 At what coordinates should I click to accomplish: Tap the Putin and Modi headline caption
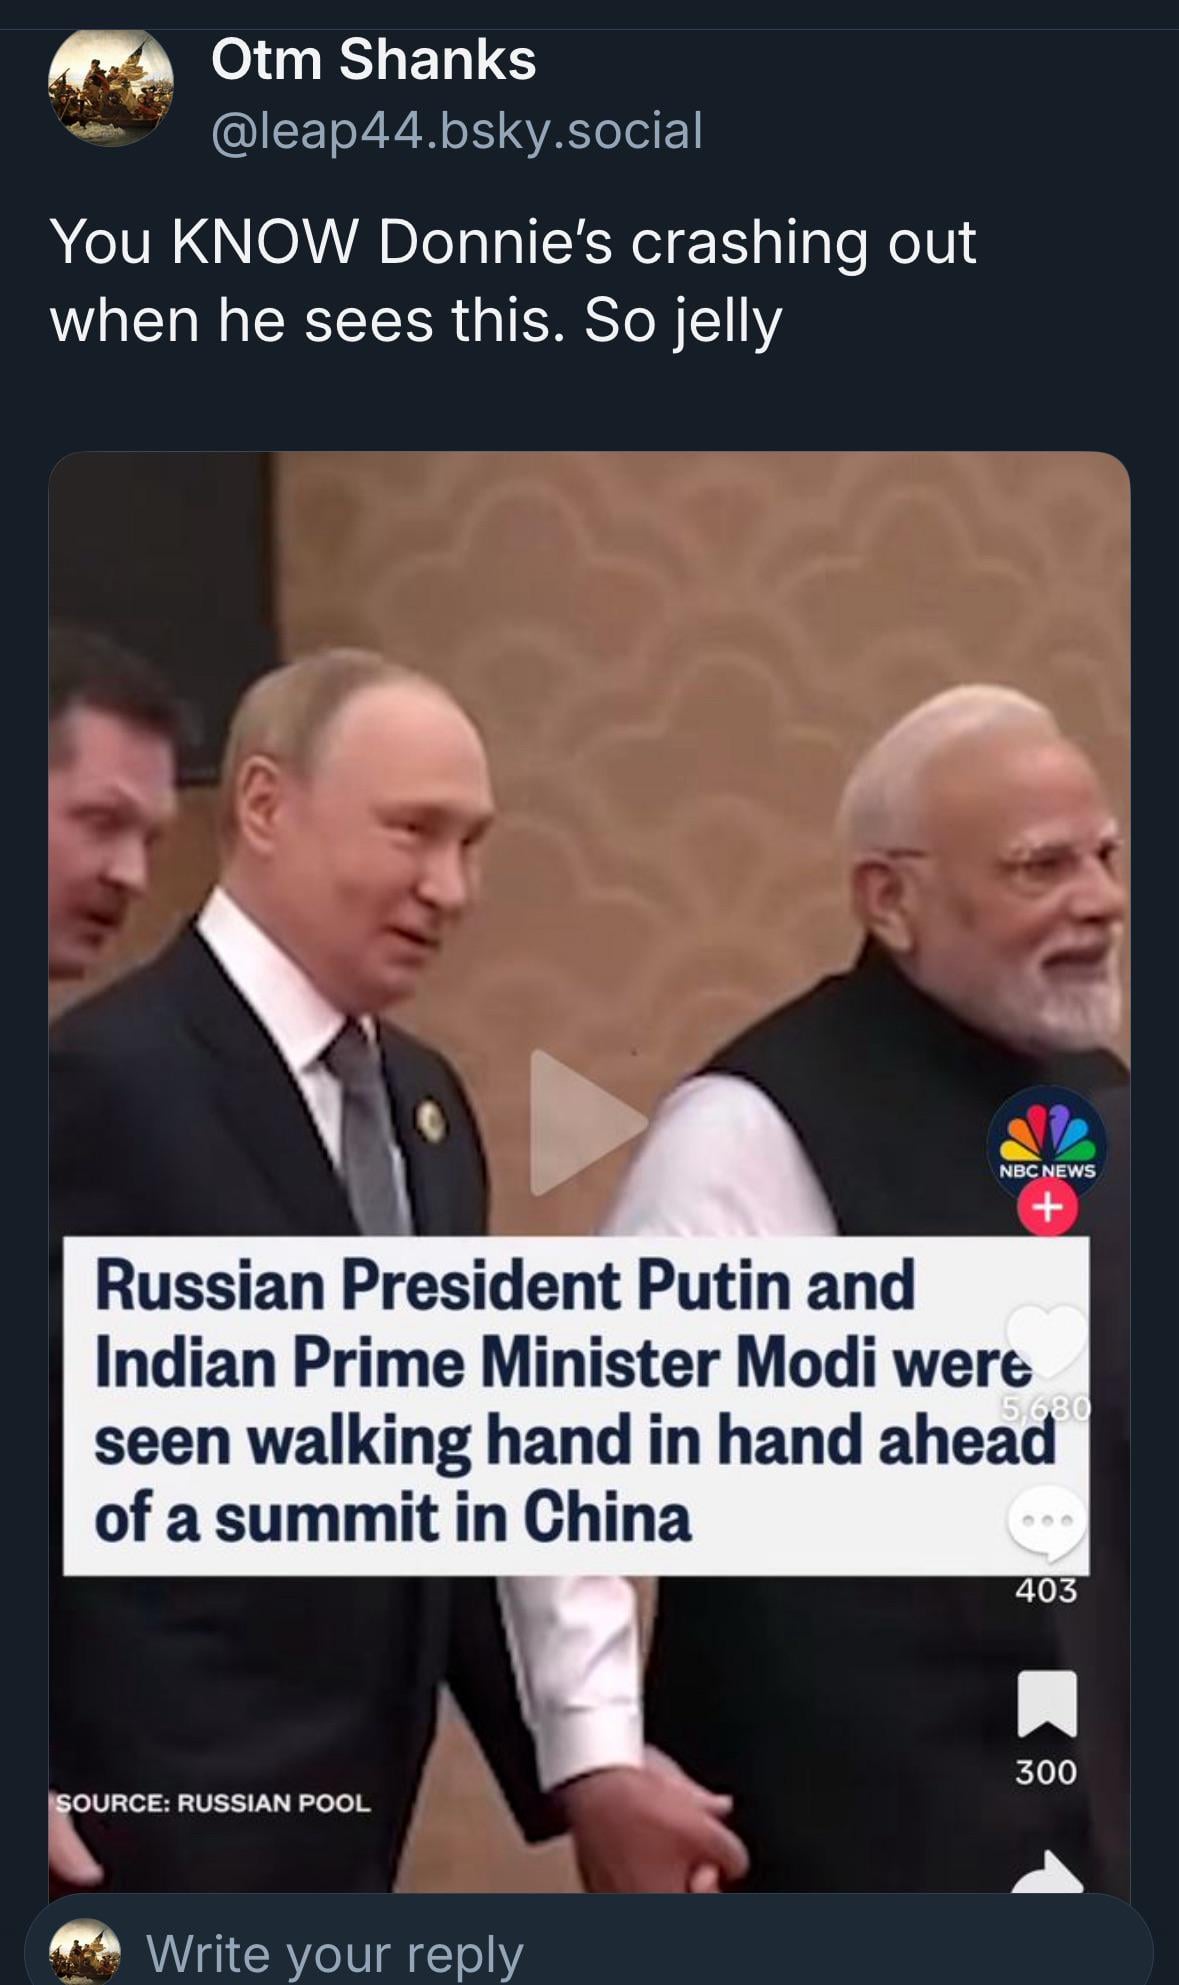tap(576, 1405)
